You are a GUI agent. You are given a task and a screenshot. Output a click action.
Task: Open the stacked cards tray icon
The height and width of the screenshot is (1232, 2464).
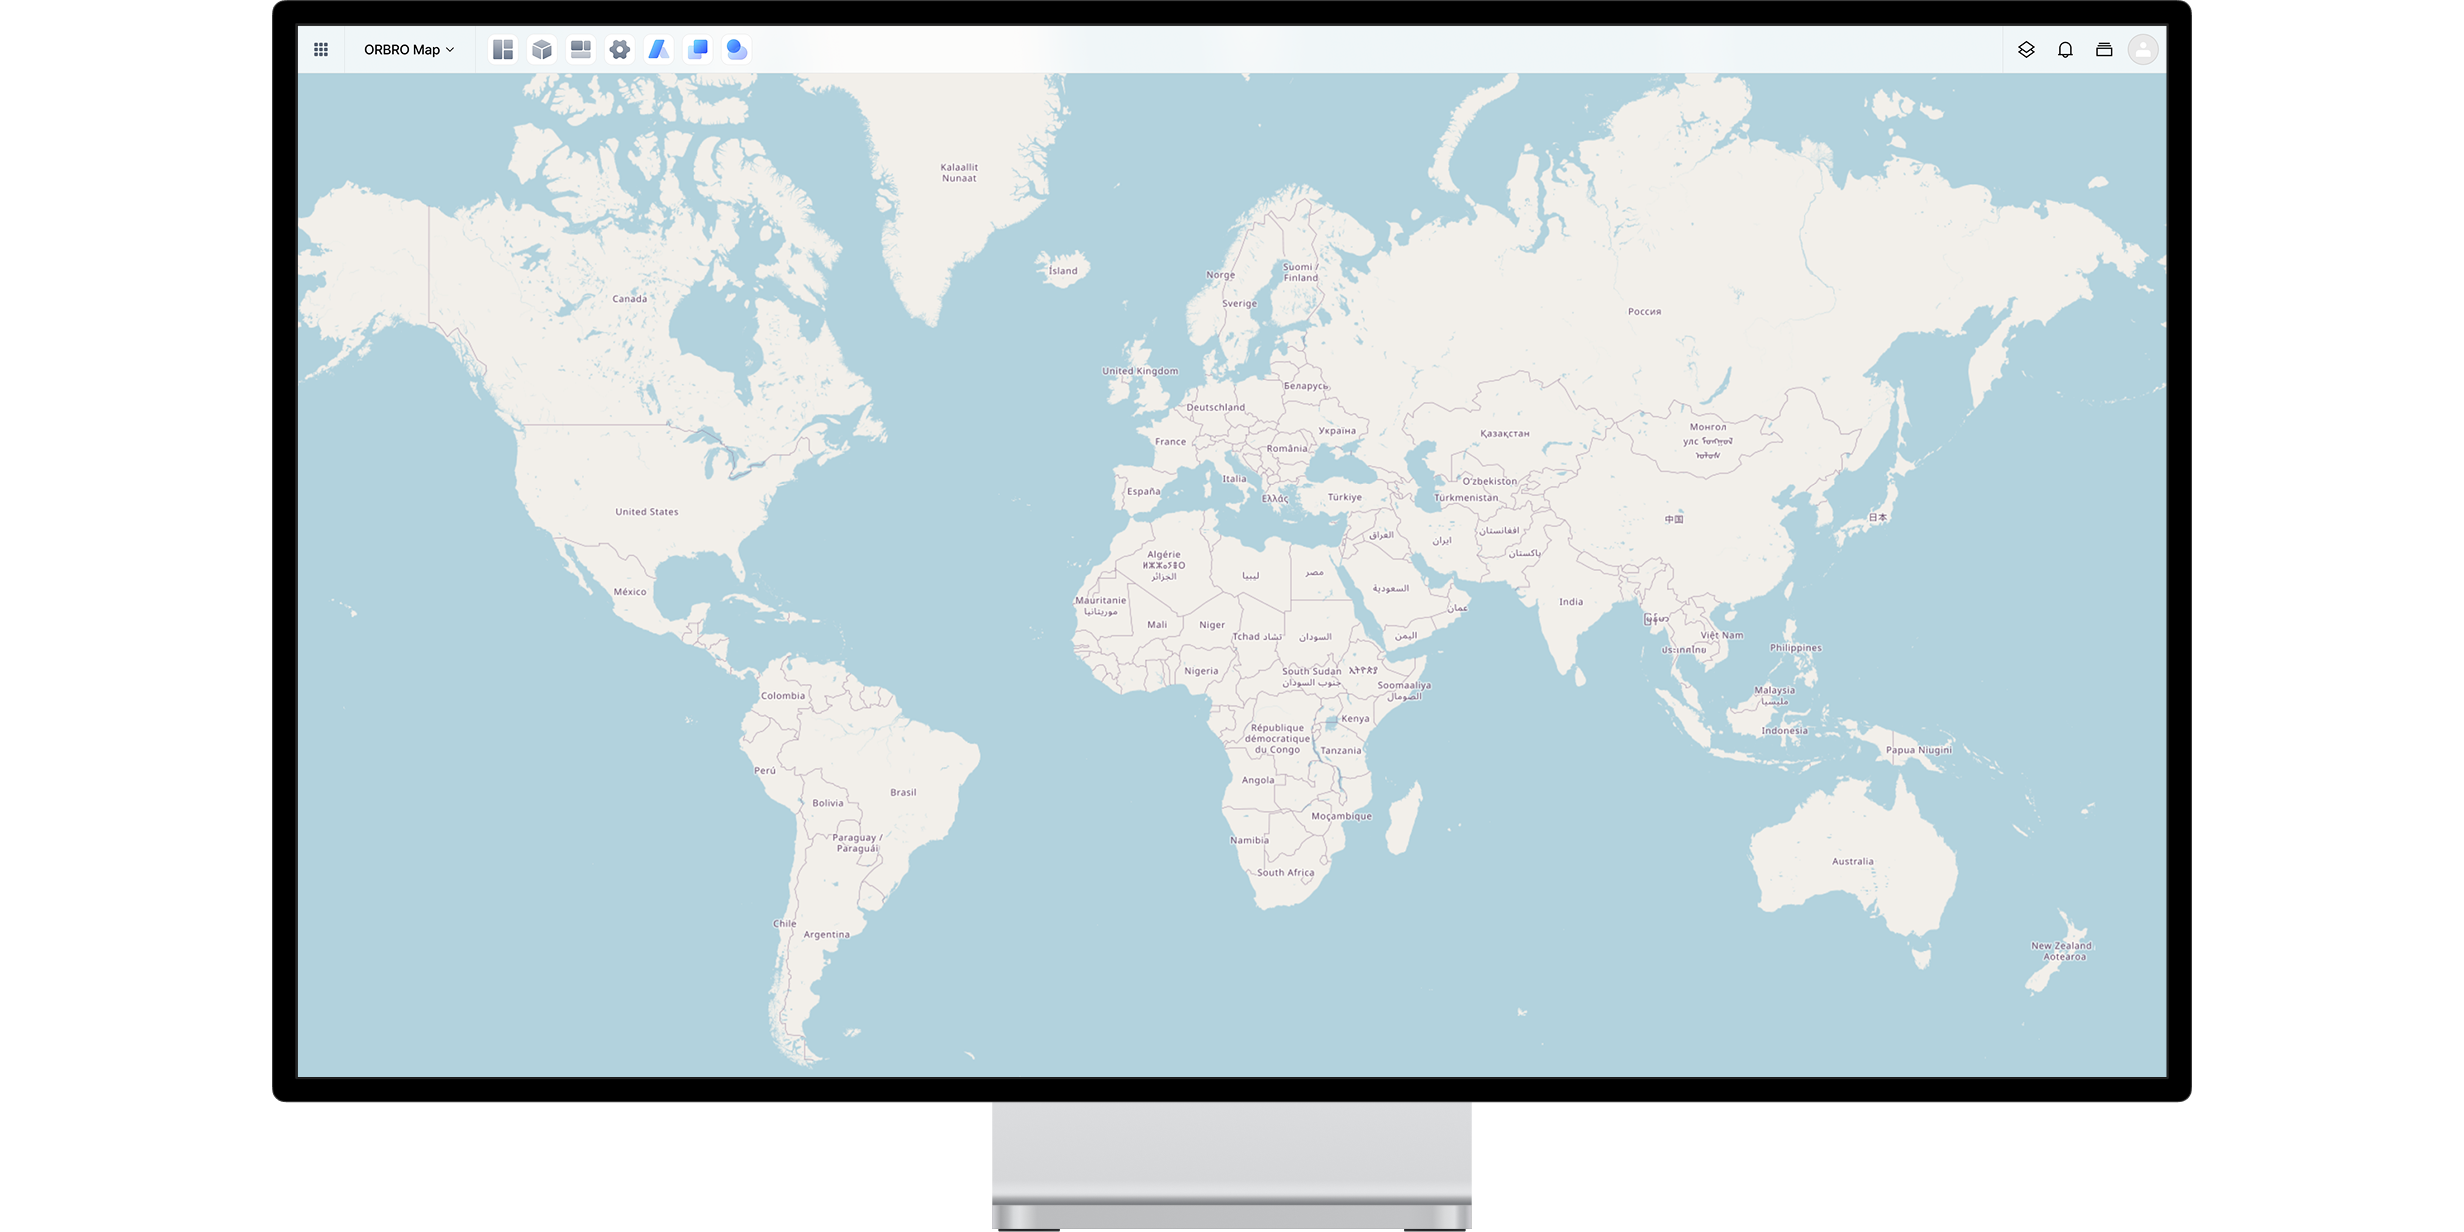click(x=2104, y=49)
